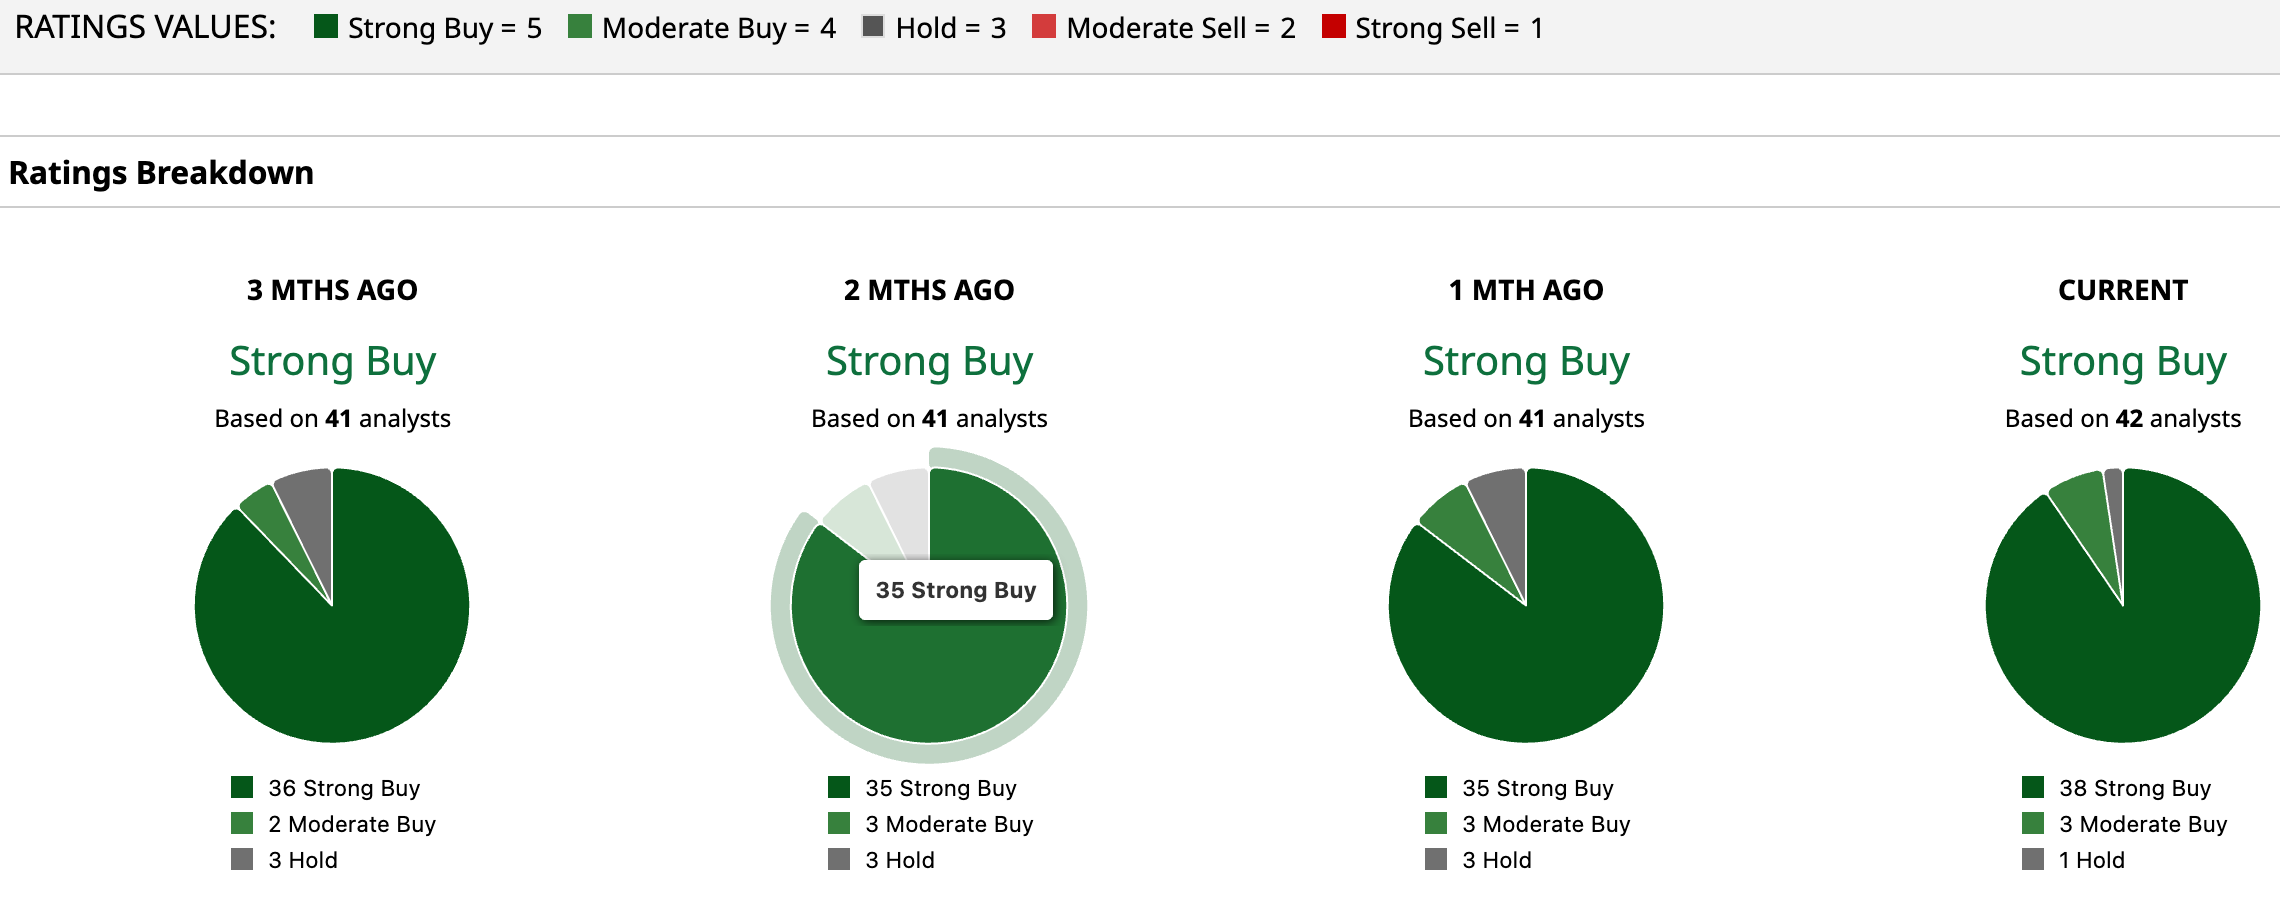The height and width of the screenshot is (898, 2280).
Task: Click the Moderate Buy color square in header
Action: point(579,27)
